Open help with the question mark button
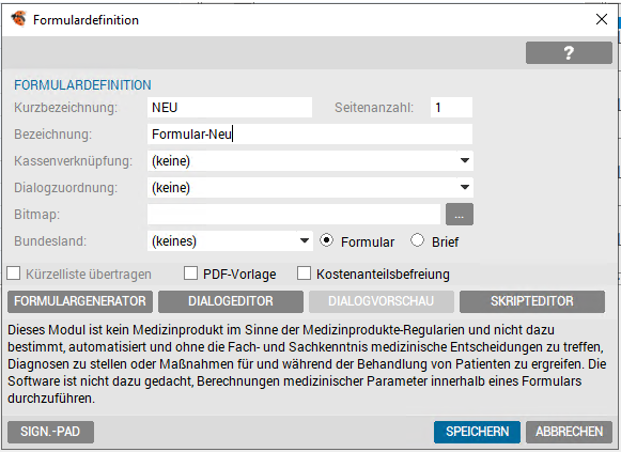 (569, 53)
